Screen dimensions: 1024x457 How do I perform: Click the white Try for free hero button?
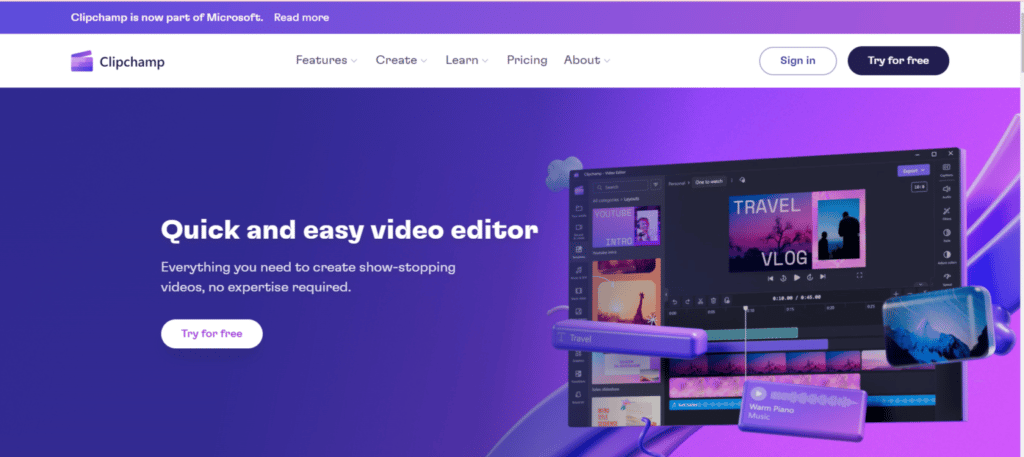[211, 334]
